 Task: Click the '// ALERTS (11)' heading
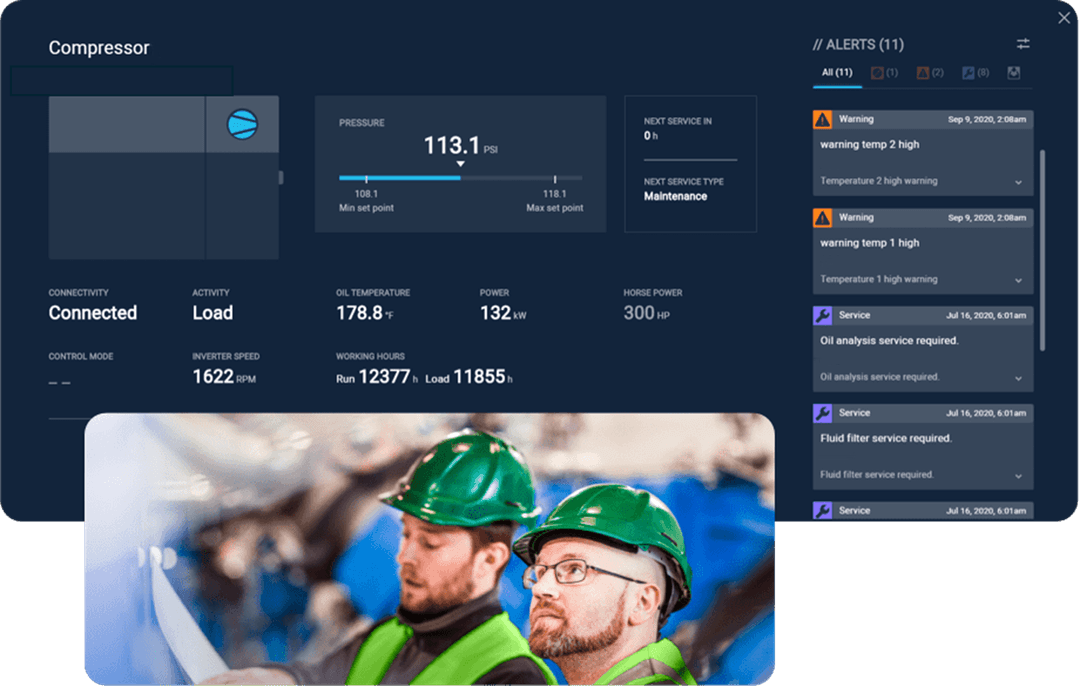point(858,45)
